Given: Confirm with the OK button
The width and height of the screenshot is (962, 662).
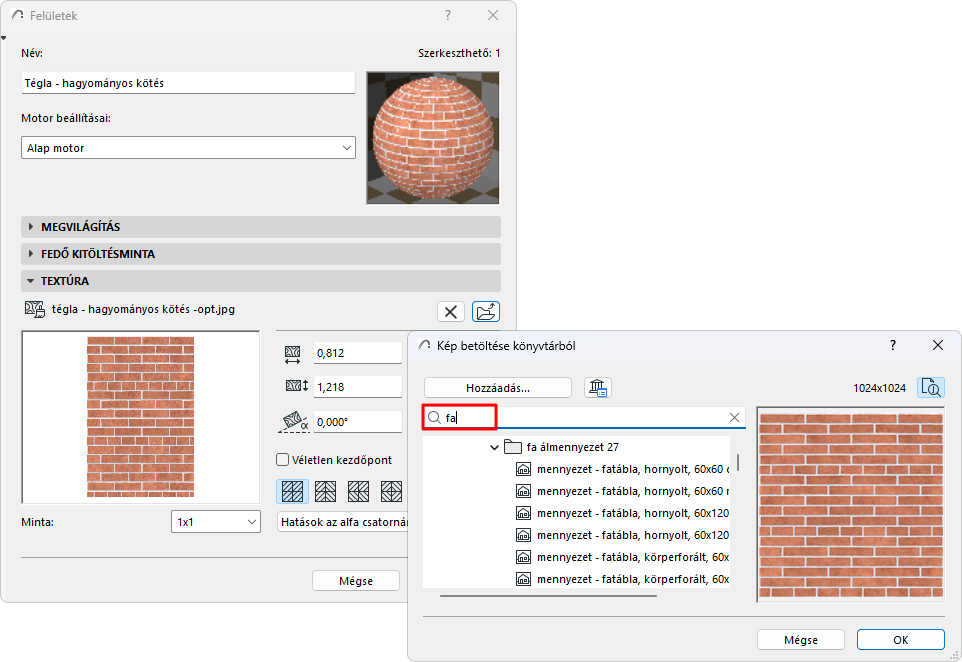Looking at the screenshot, I should [901, 640].
